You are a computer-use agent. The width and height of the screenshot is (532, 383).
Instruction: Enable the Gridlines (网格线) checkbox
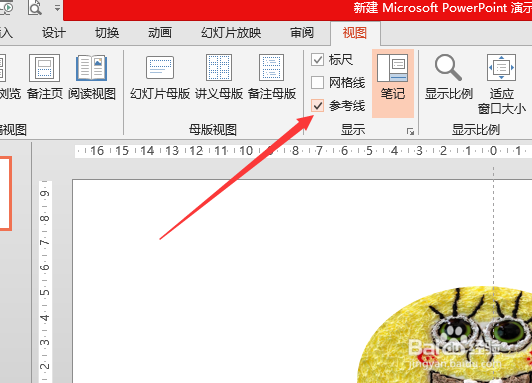point(317,82)
